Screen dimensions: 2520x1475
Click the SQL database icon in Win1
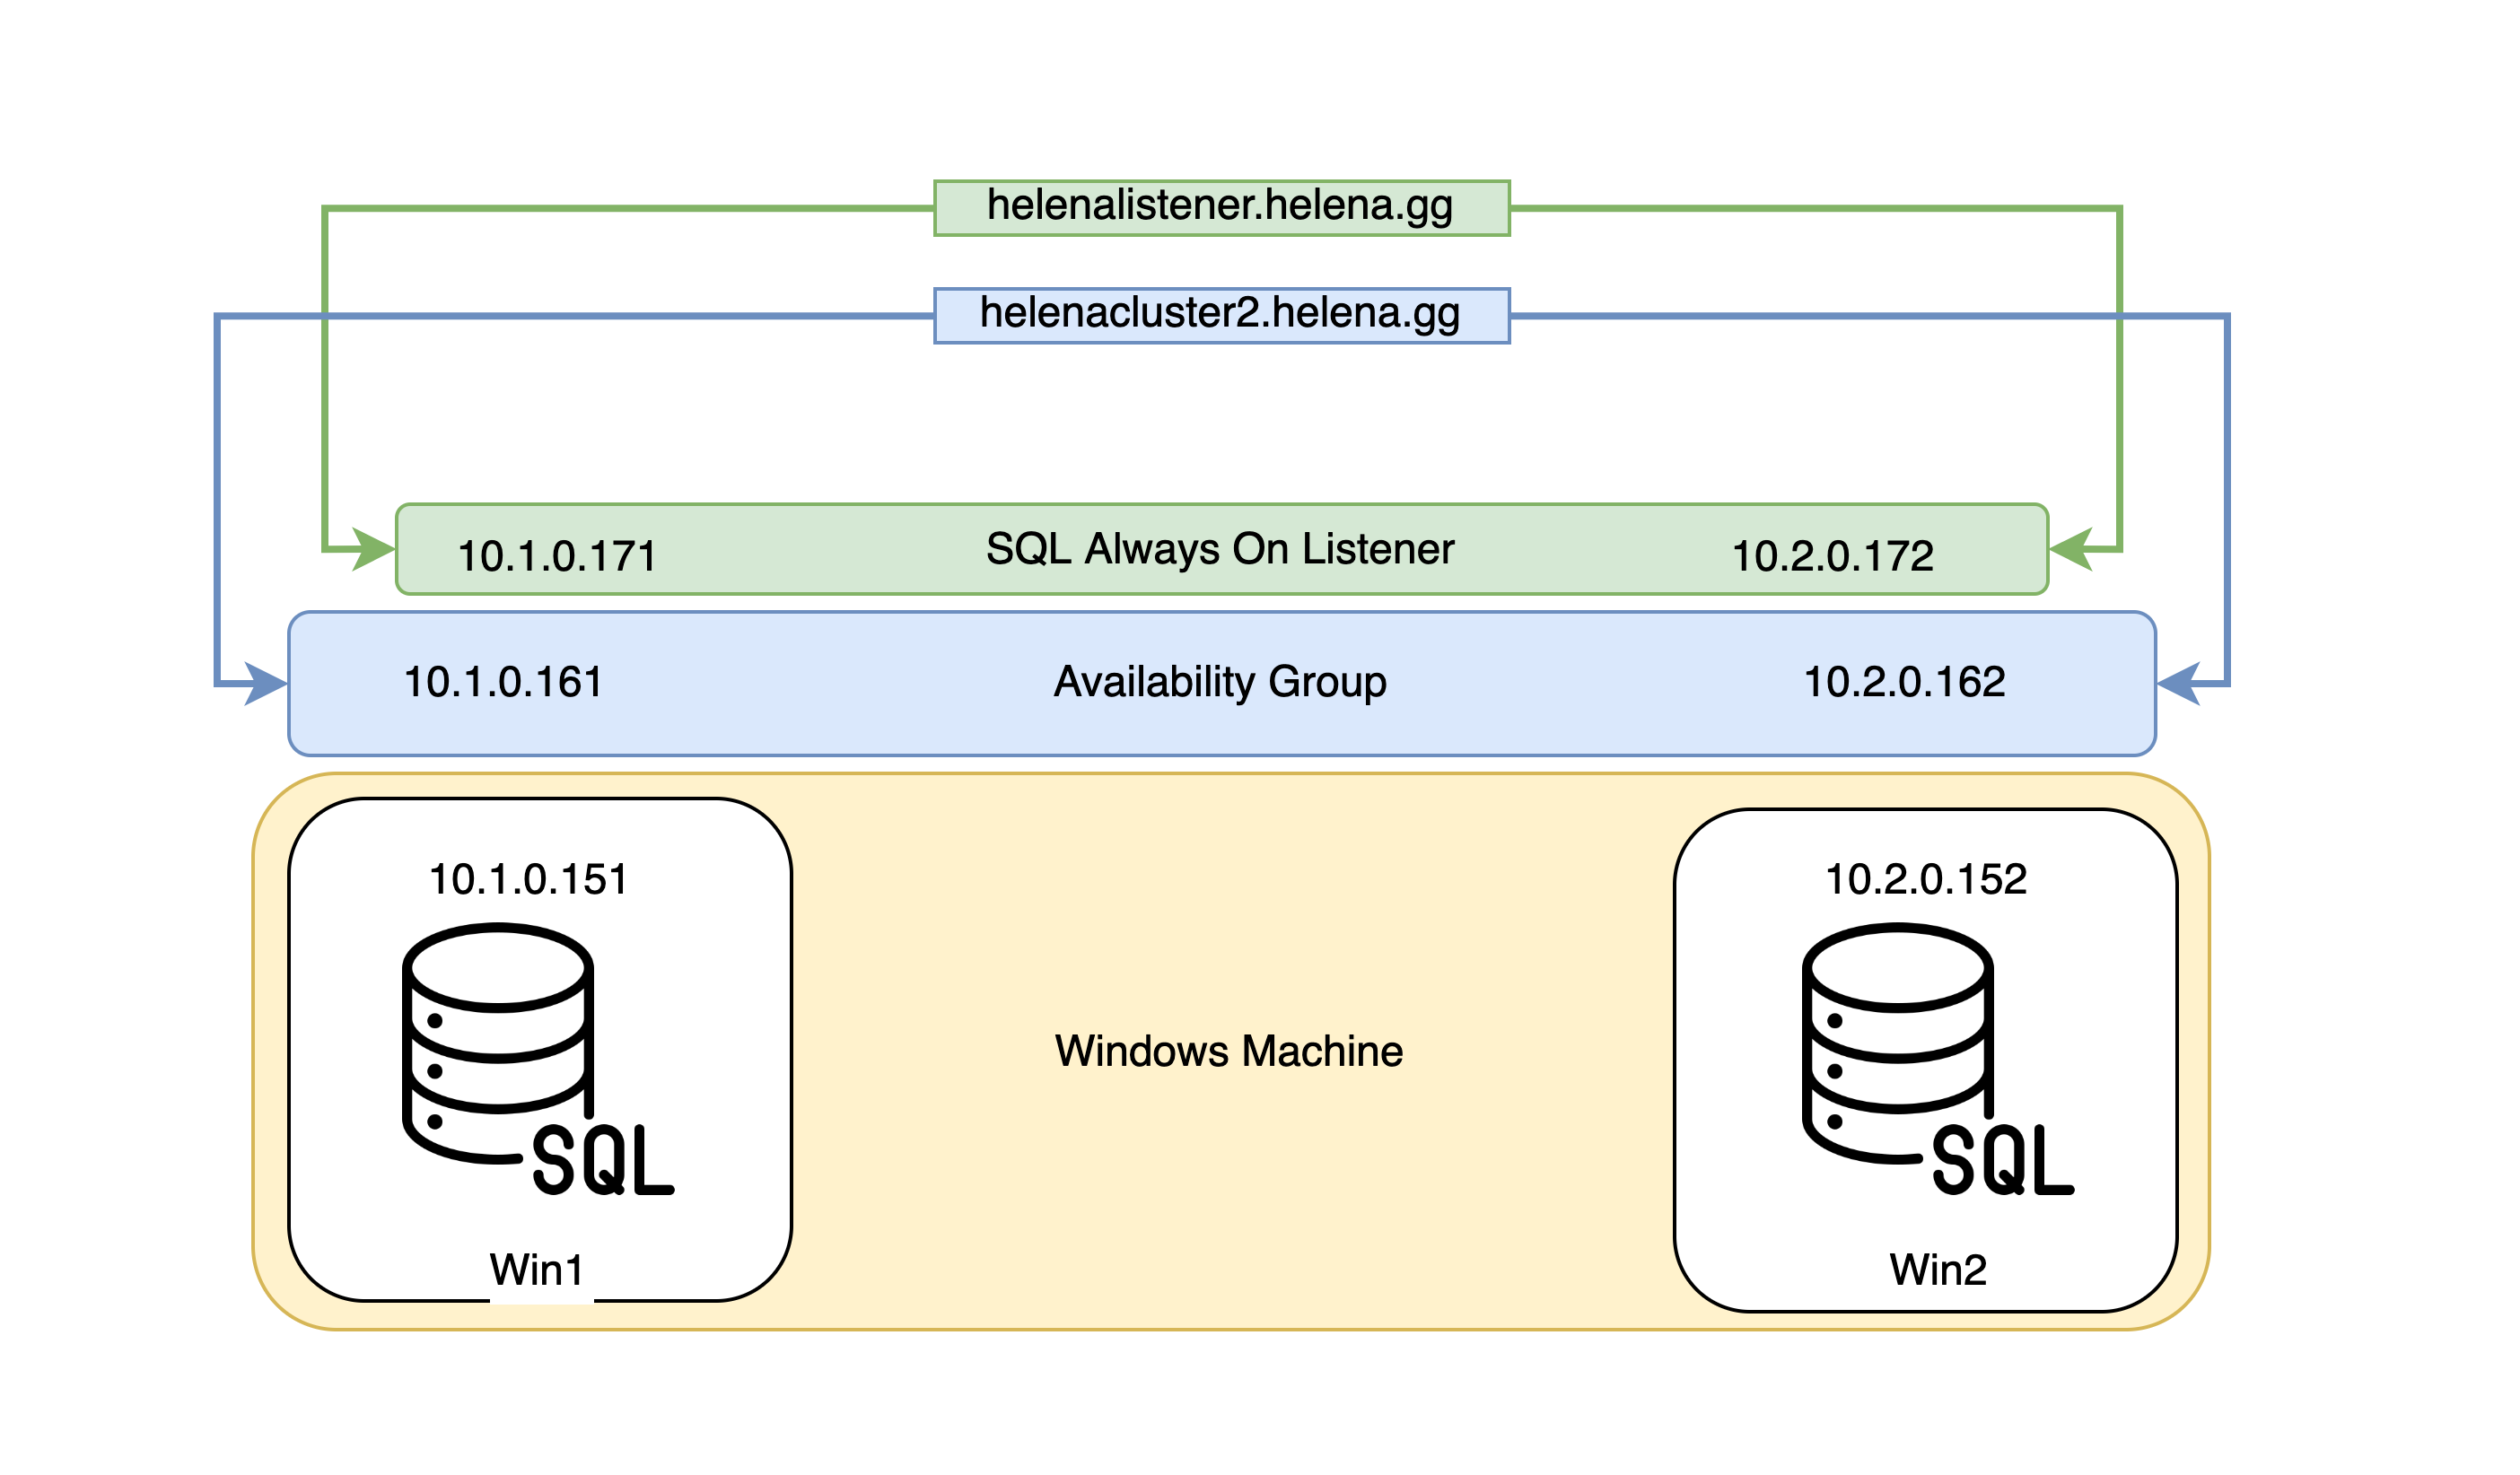[537, 1059]
